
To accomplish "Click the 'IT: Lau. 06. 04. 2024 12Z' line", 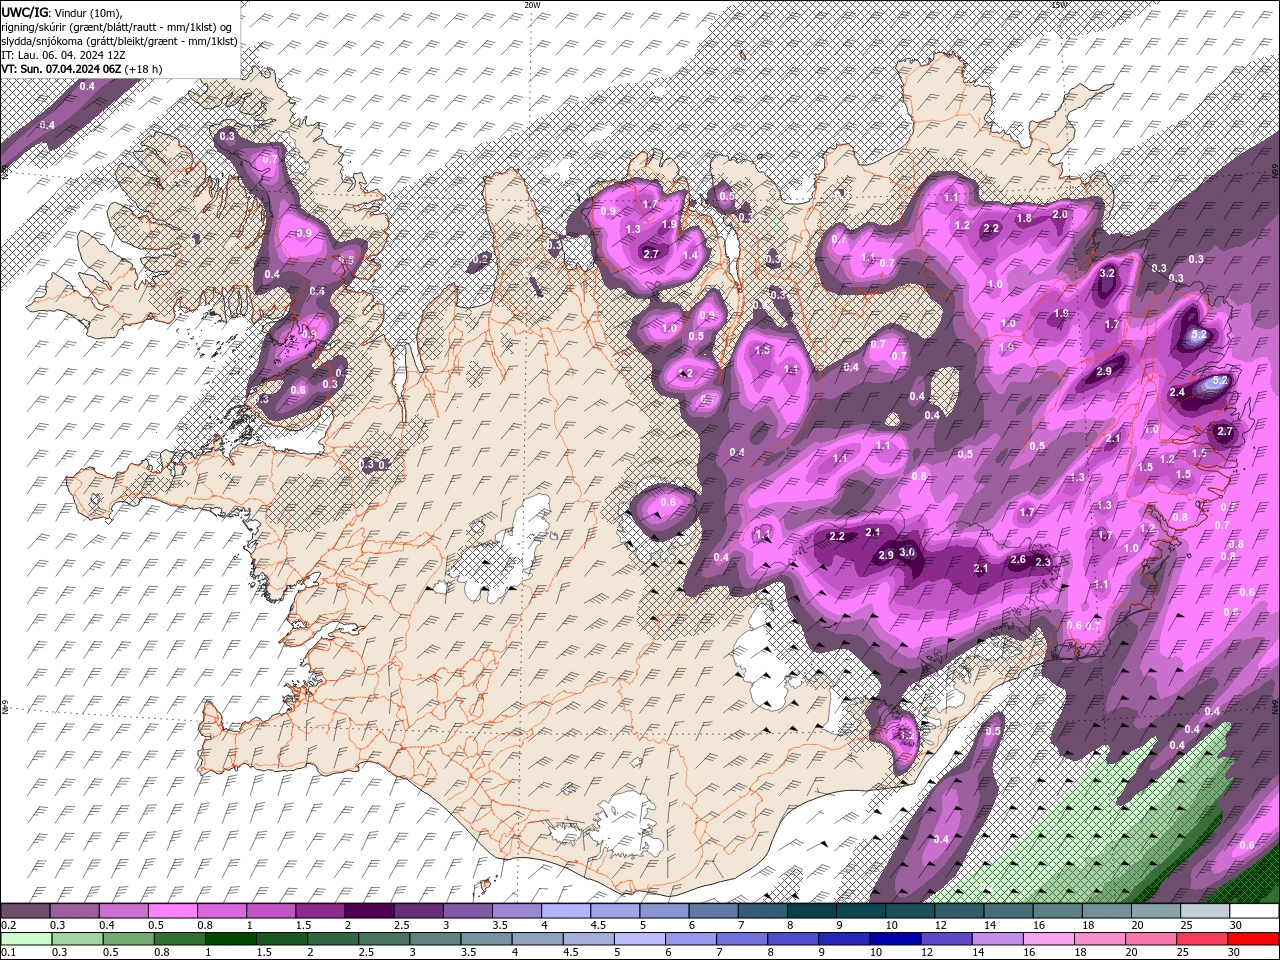I will (x=63, y=55).
